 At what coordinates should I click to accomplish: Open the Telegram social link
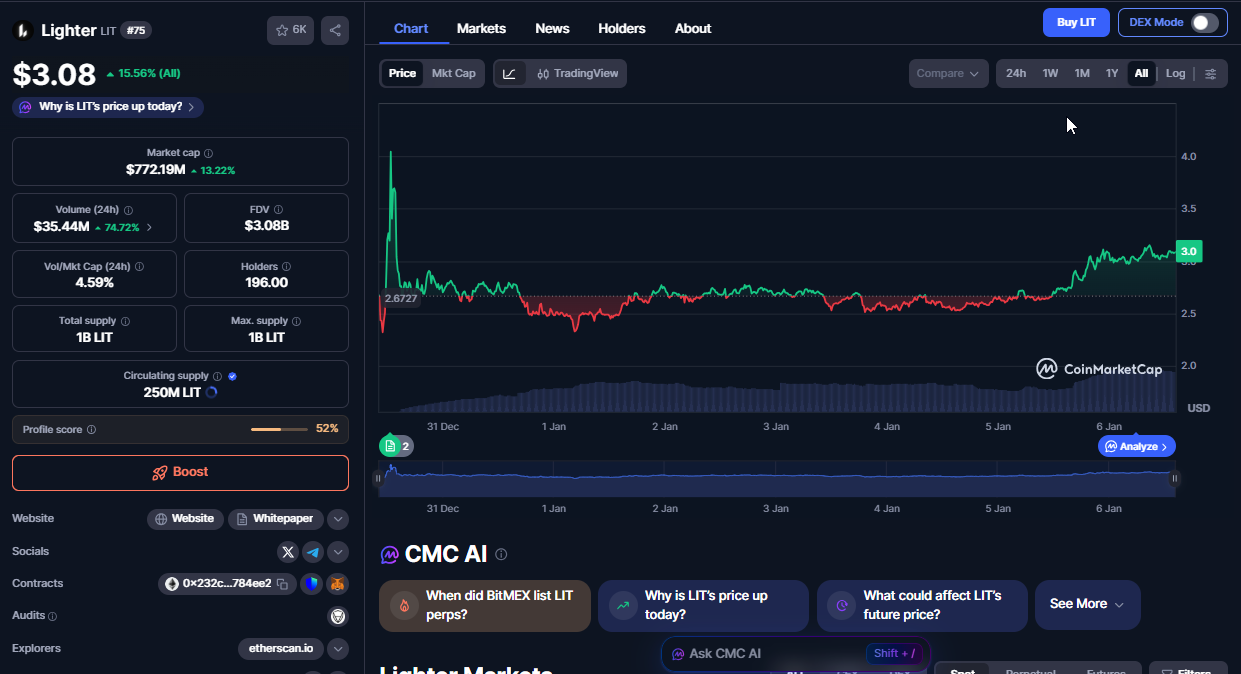313,552
